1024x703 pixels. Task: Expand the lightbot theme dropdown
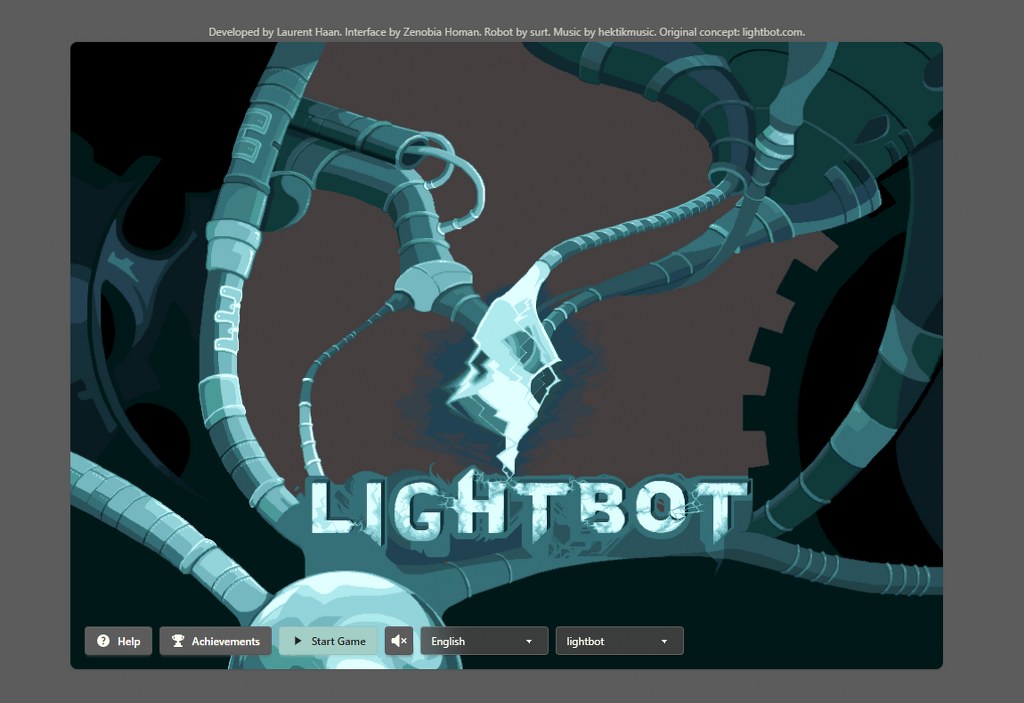pyautogui.click(x=620, y=641)
